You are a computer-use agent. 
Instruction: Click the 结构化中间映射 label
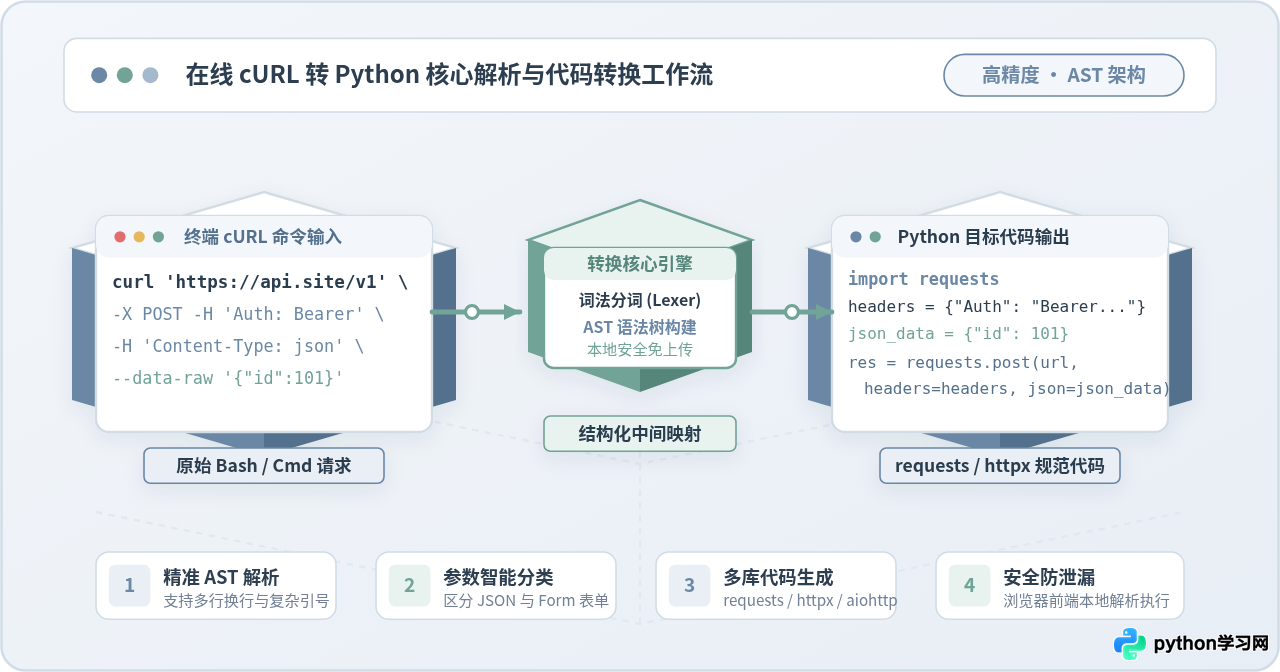click(640, 434)
